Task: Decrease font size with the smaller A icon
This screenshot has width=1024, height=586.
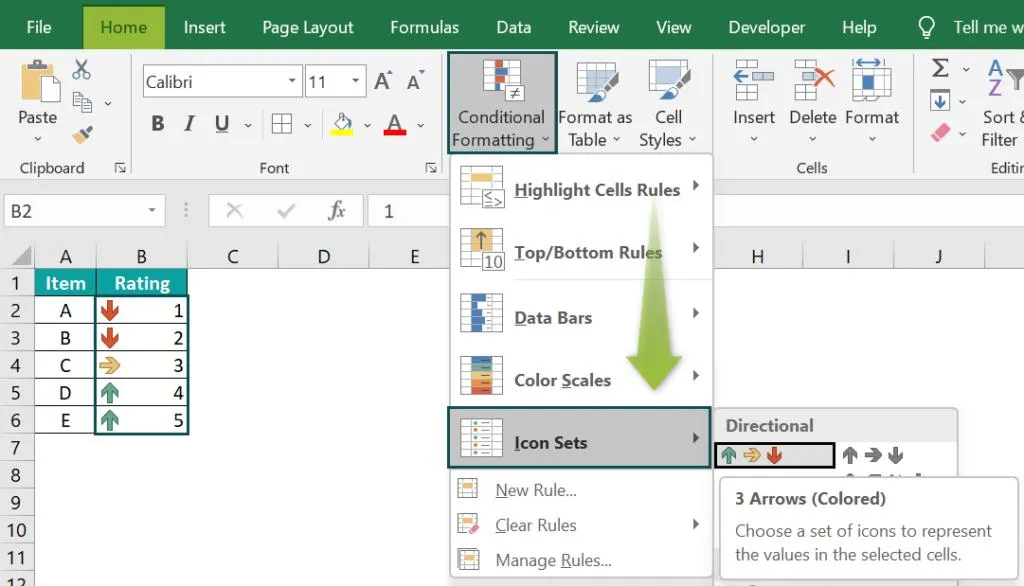Action: tap(415, 81)
